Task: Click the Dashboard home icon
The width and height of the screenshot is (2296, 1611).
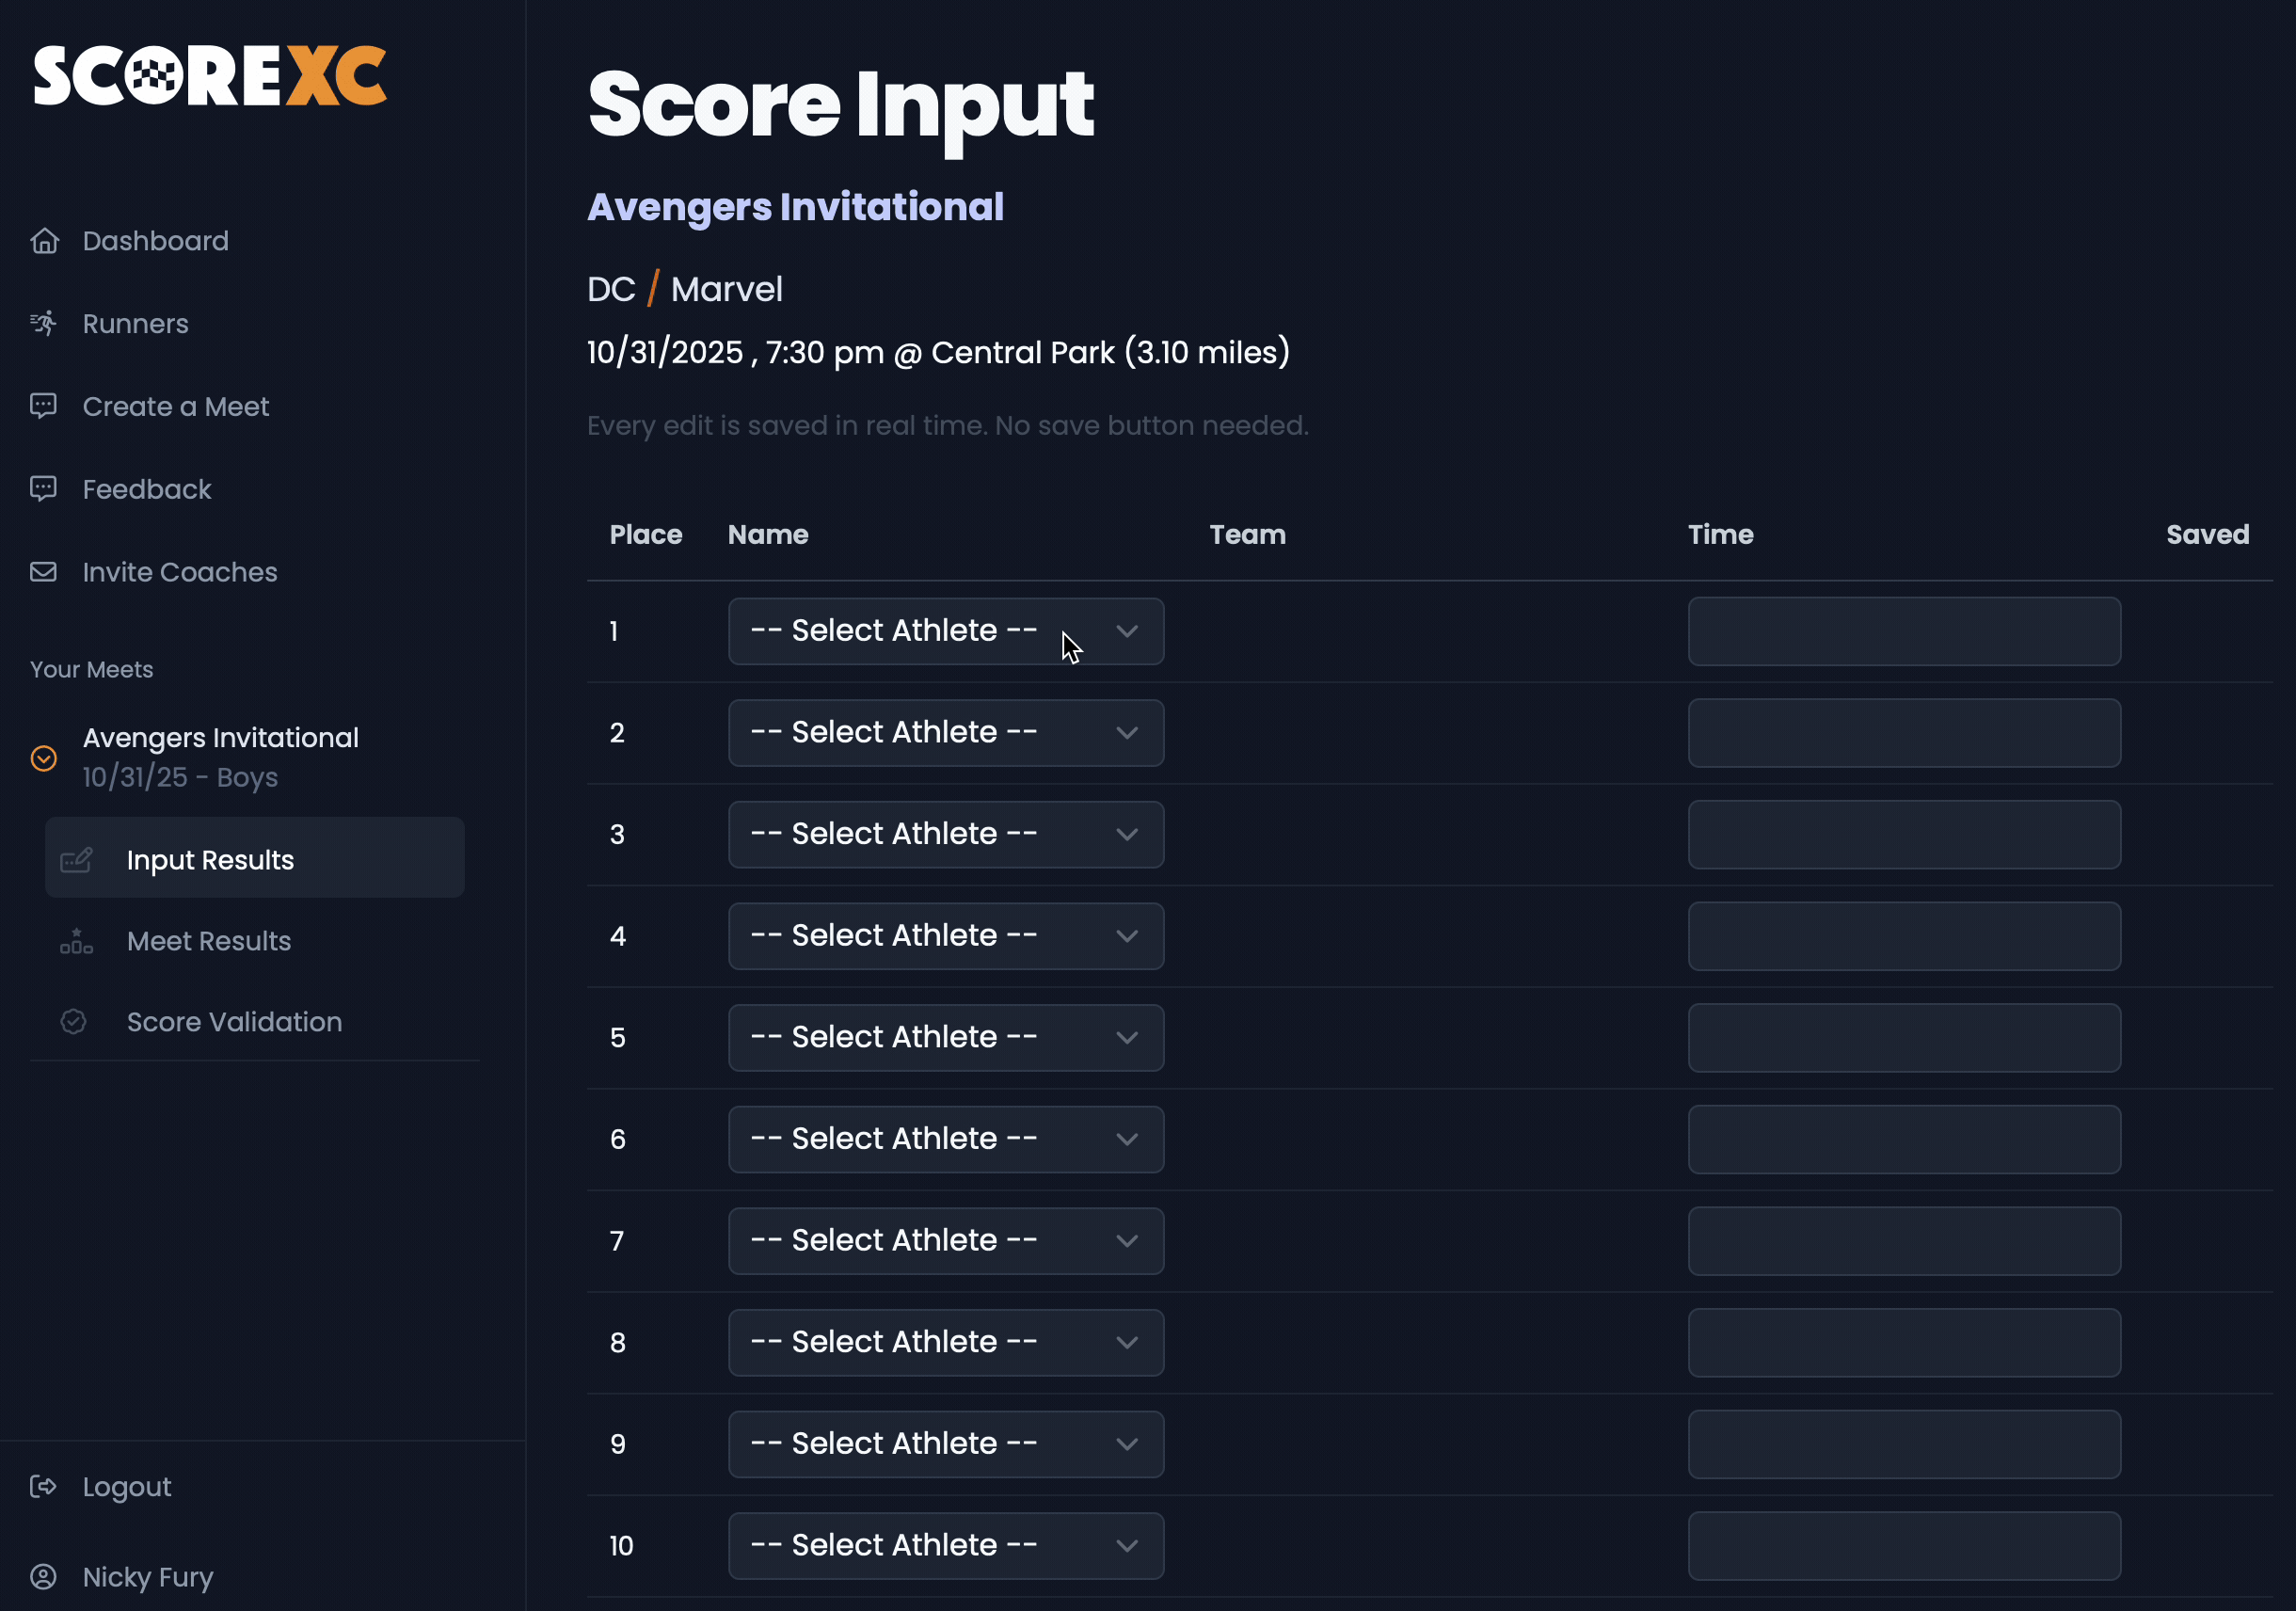Action: pos(44,241)
